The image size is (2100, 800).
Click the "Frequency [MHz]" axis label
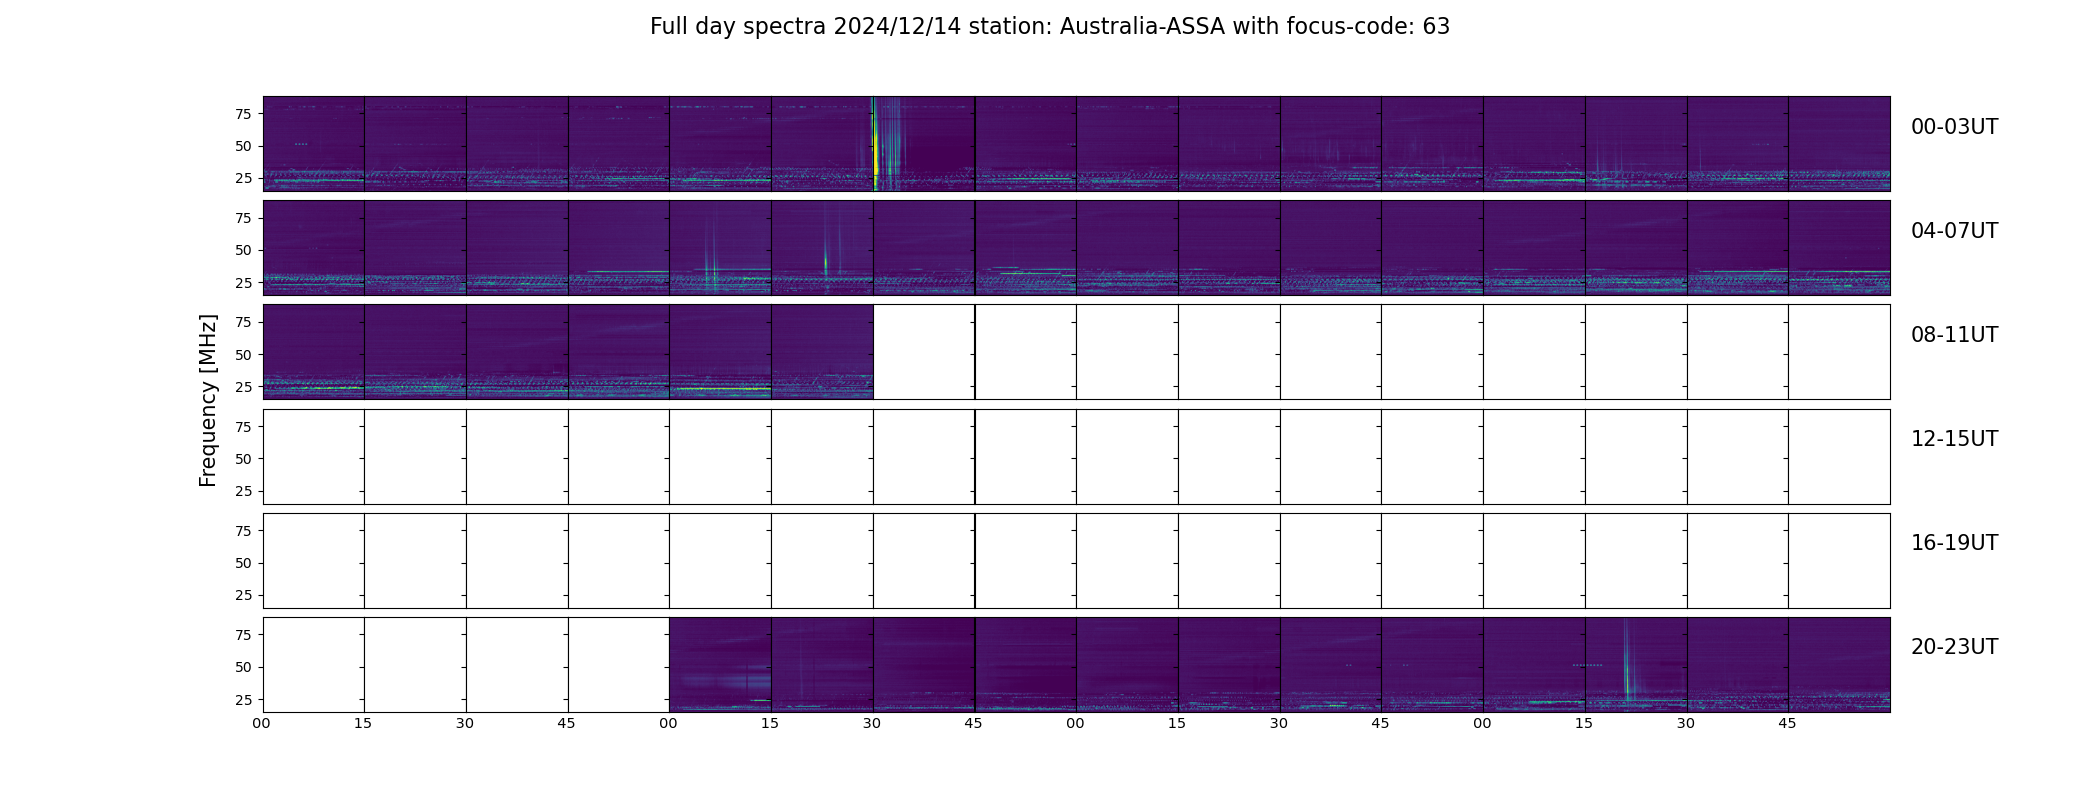tap(208, 401)
